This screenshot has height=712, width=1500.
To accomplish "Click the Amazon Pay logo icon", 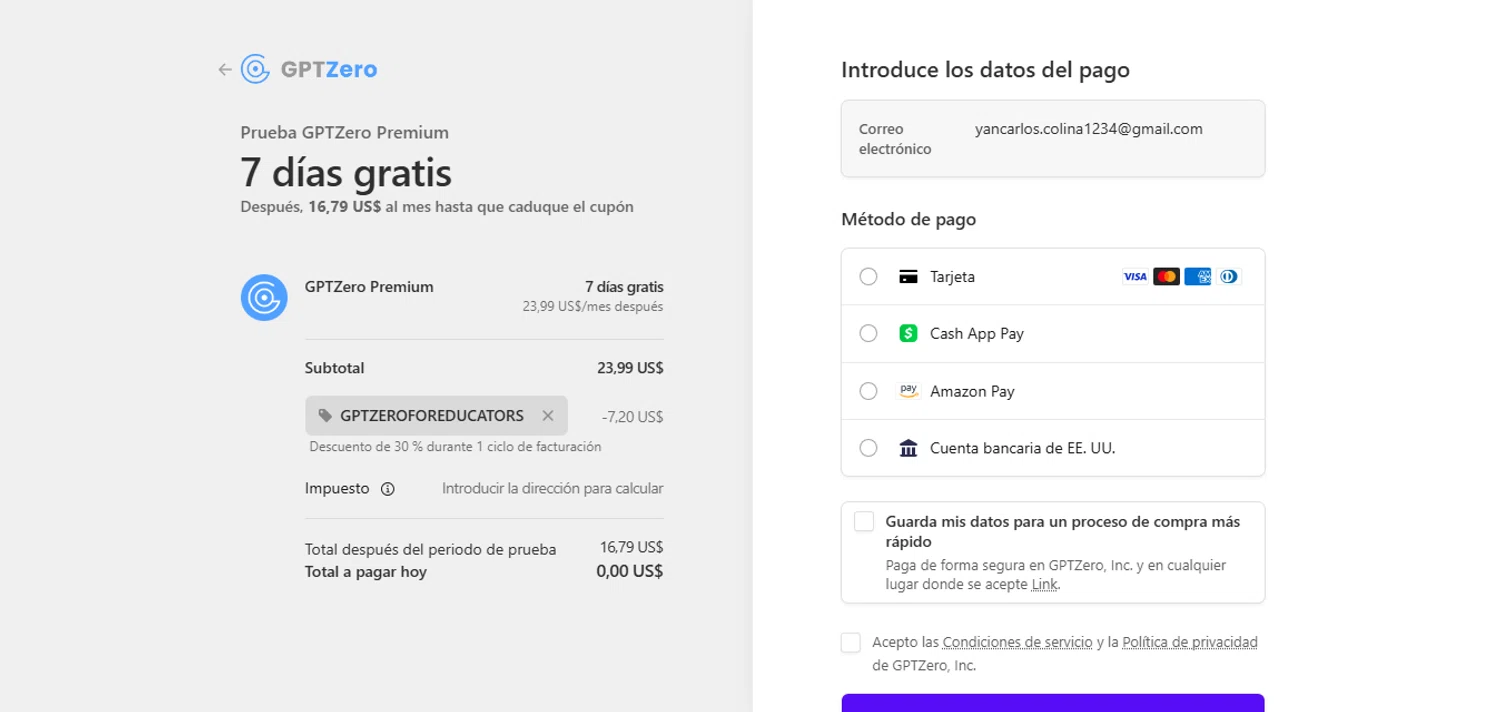I will pos(908,391).
